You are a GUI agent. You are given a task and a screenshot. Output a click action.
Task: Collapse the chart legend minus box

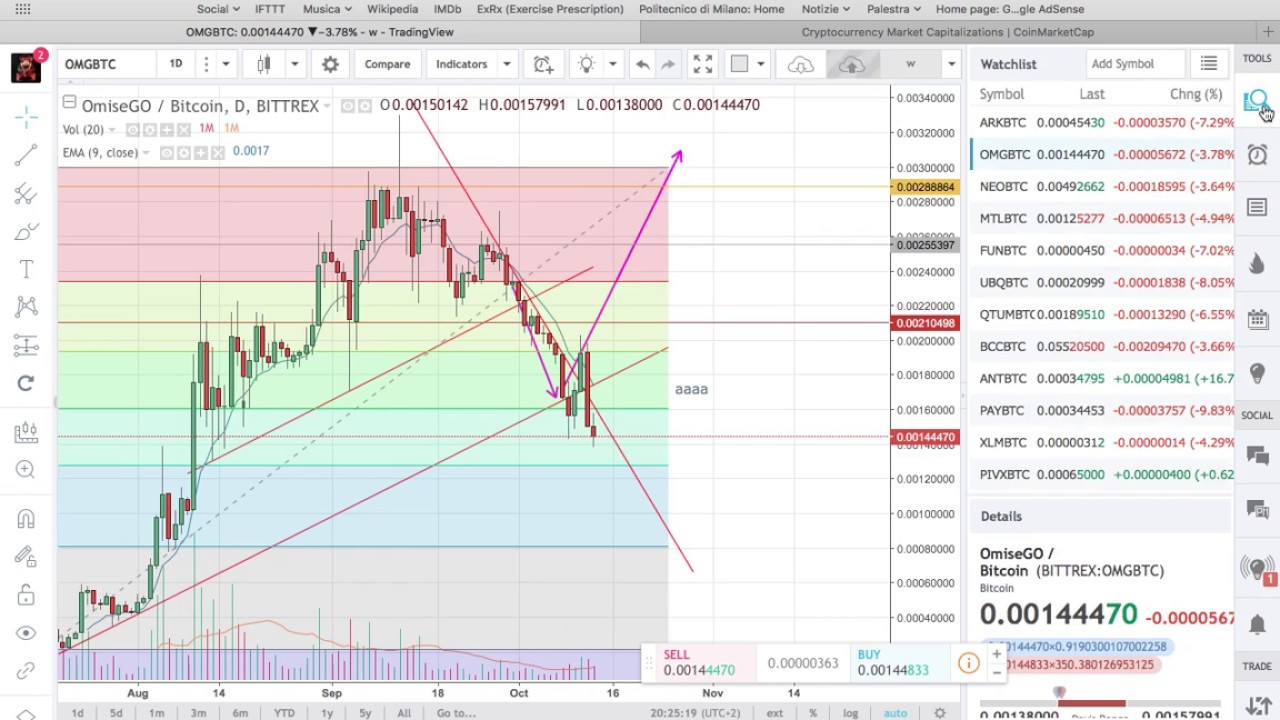(x=69, y=101)
